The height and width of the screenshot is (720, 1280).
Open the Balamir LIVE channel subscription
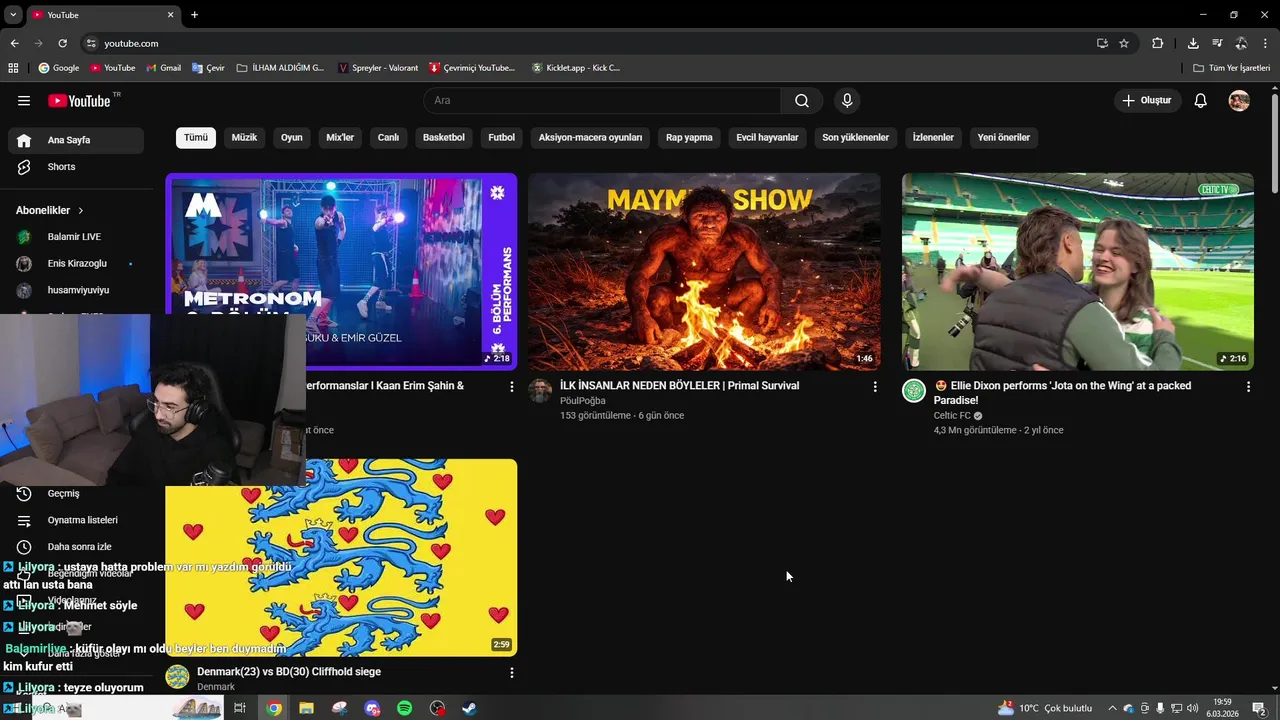point(75,237)
